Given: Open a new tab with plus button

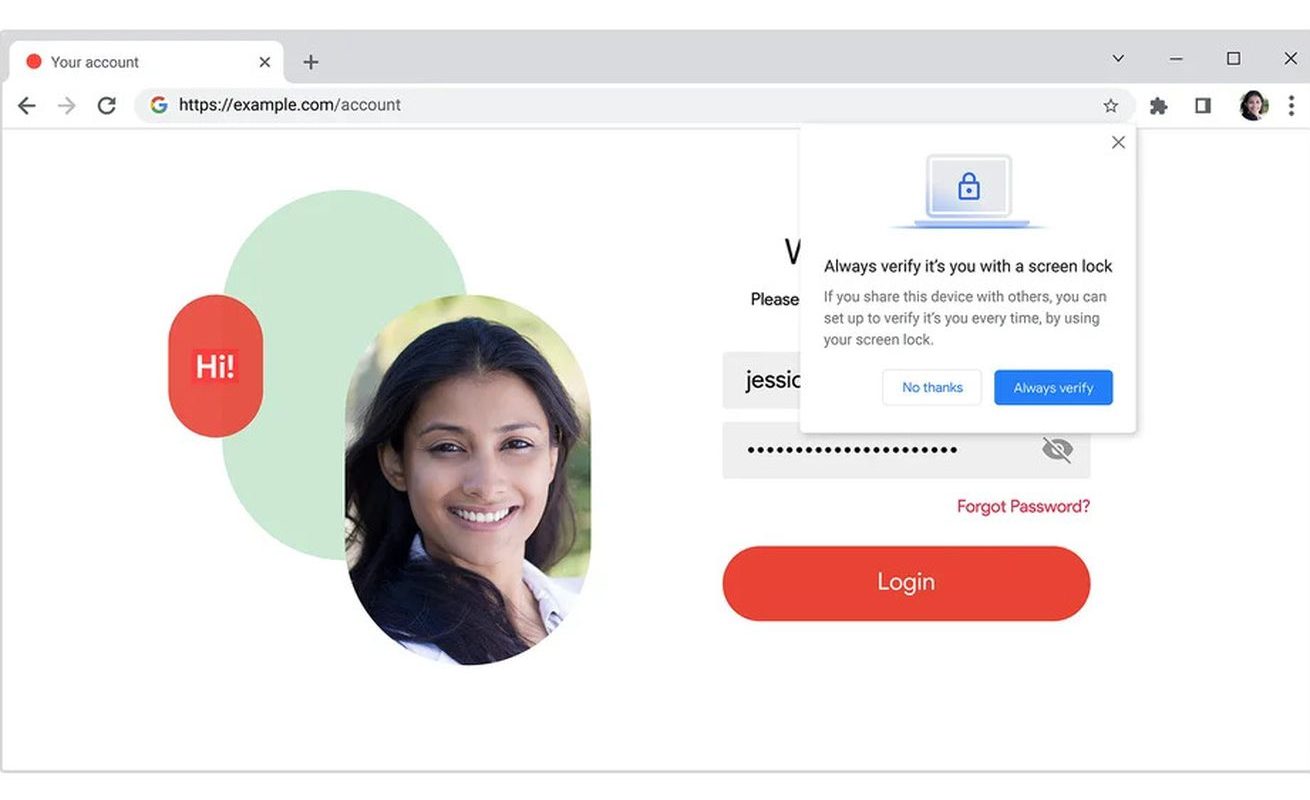Looking at the screenshot, I should pos(311,62).
